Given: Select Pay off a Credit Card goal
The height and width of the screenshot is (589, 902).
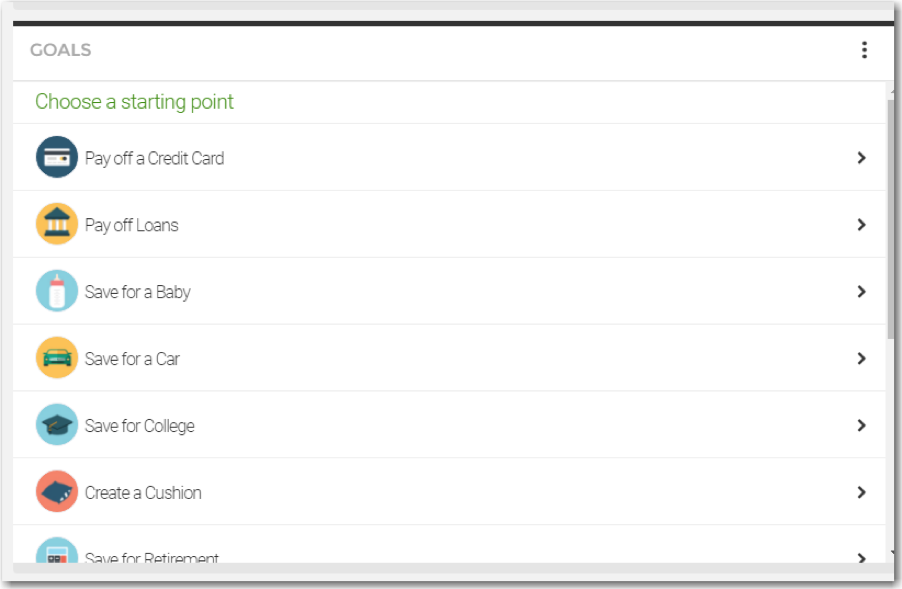Looking at the screenshot, I should (x=449, y=157).
